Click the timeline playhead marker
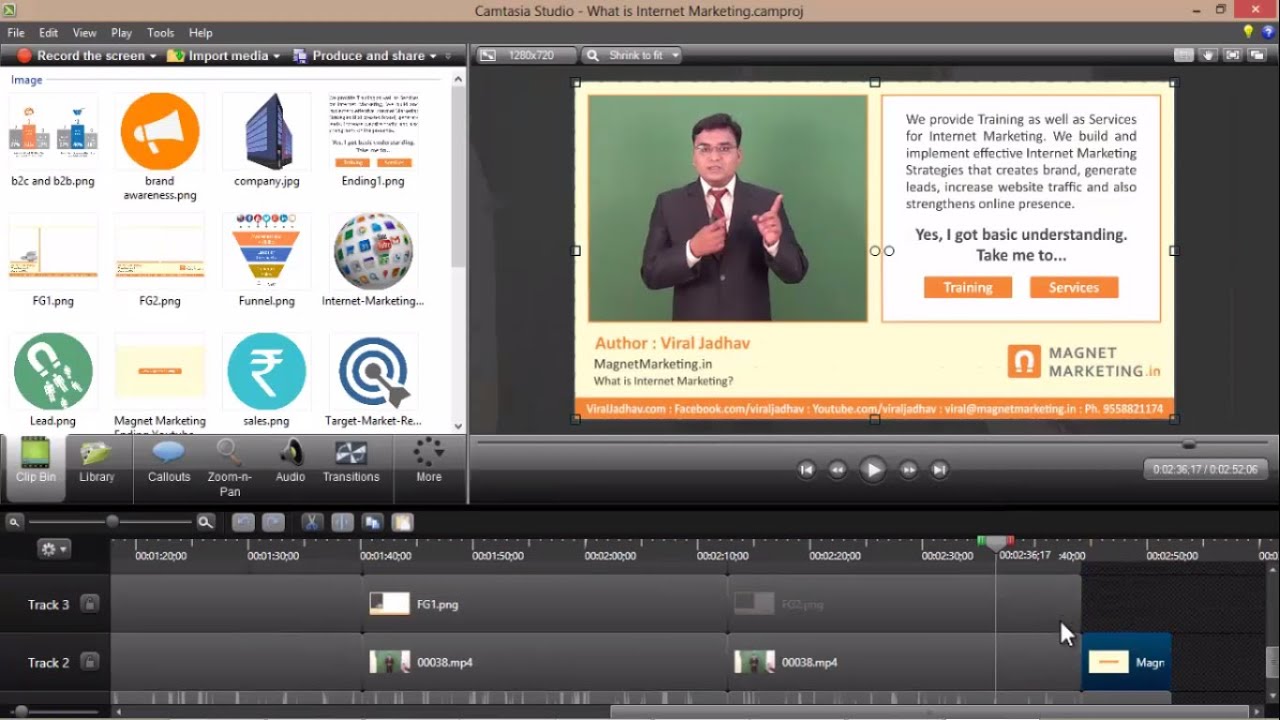 click(x=995, y=543)
